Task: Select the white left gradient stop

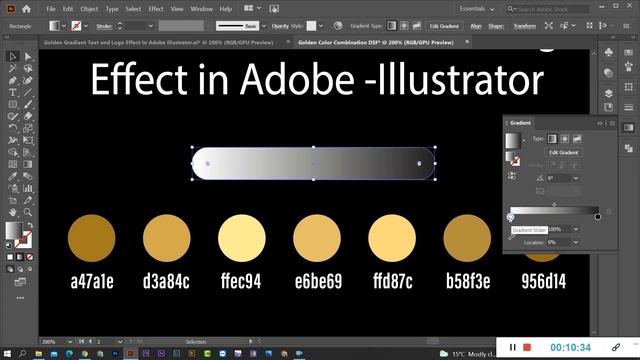Action: click(x=511, y=217)
